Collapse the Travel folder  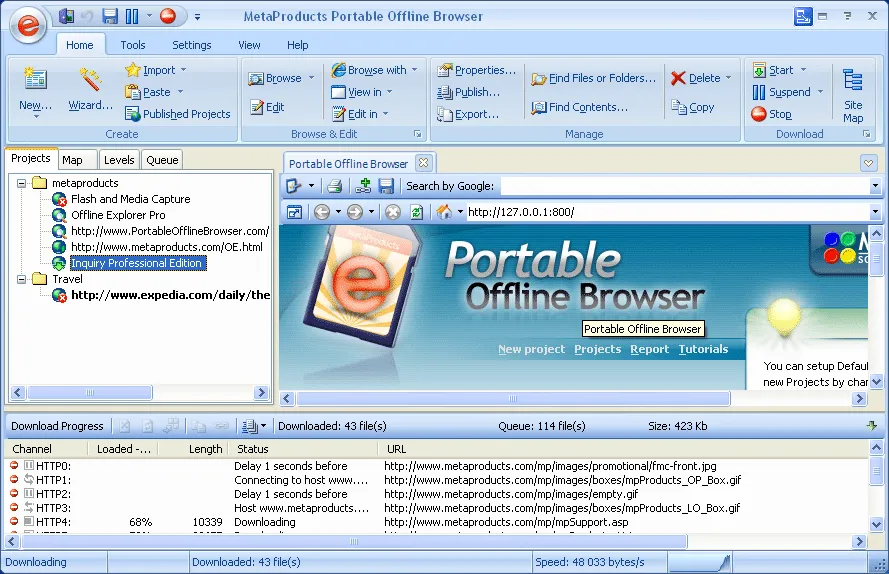click(x=22, y=279)
